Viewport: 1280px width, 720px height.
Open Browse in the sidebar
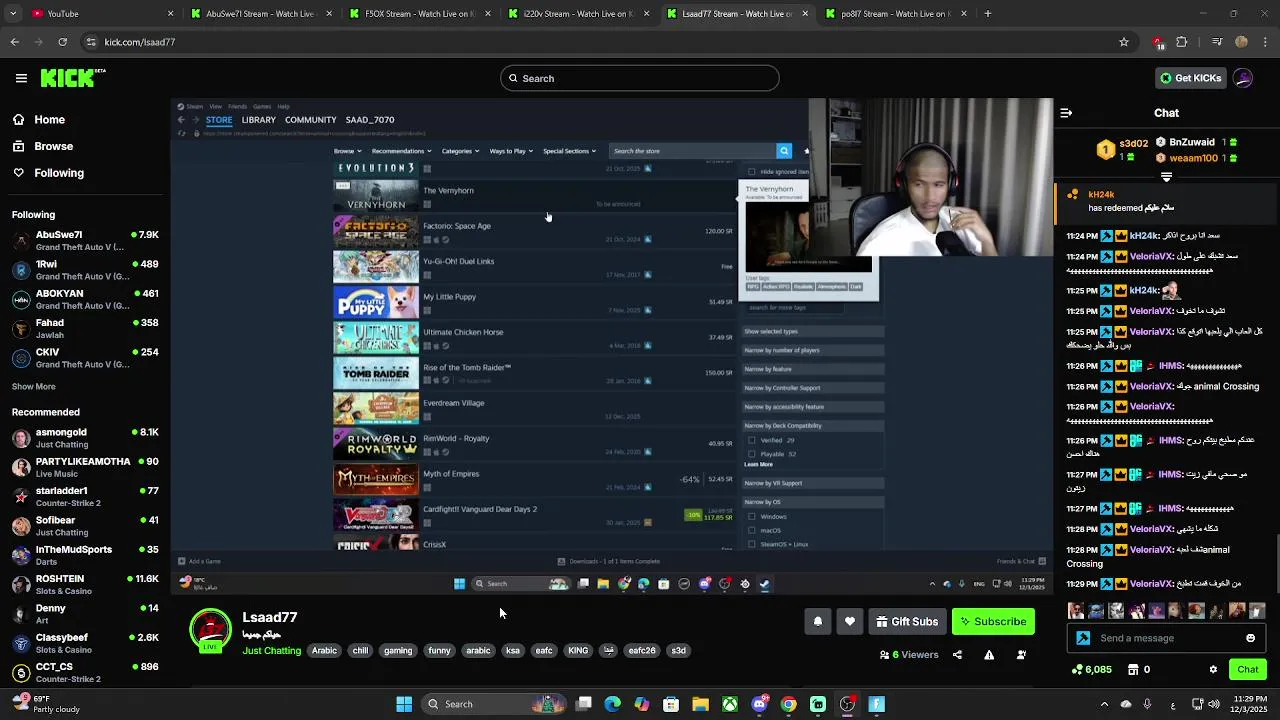pos(53,146)
